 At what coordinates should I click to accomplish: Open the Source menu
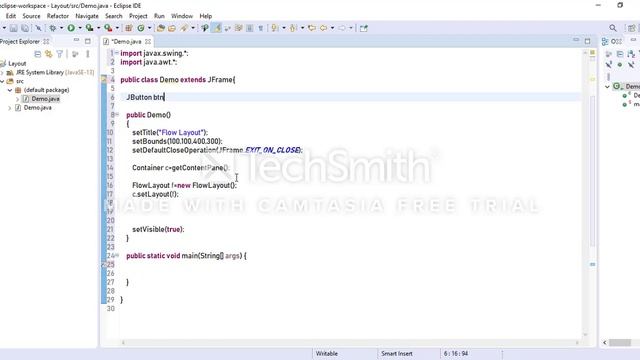point(31,16)
